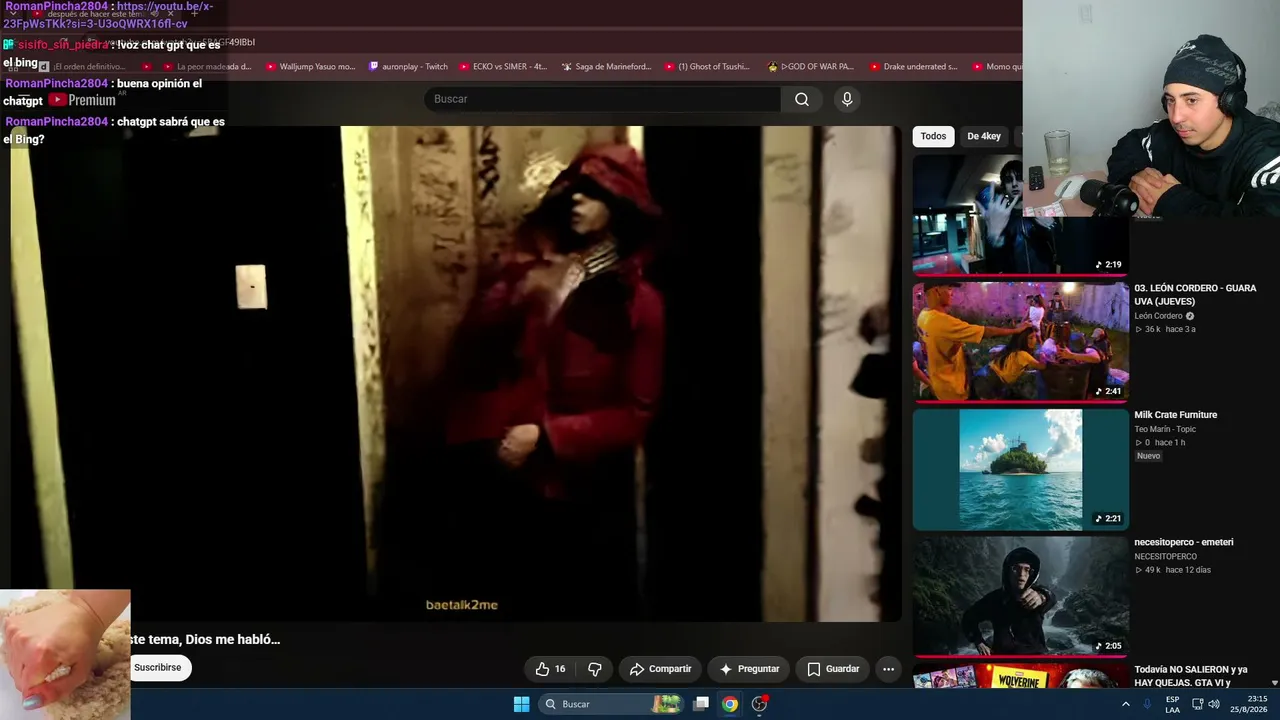The height and width of the screenshot is (720, 1280).
Task: Open the necesitoperco - emeteri thumbnail
Action: point(1020,596)
